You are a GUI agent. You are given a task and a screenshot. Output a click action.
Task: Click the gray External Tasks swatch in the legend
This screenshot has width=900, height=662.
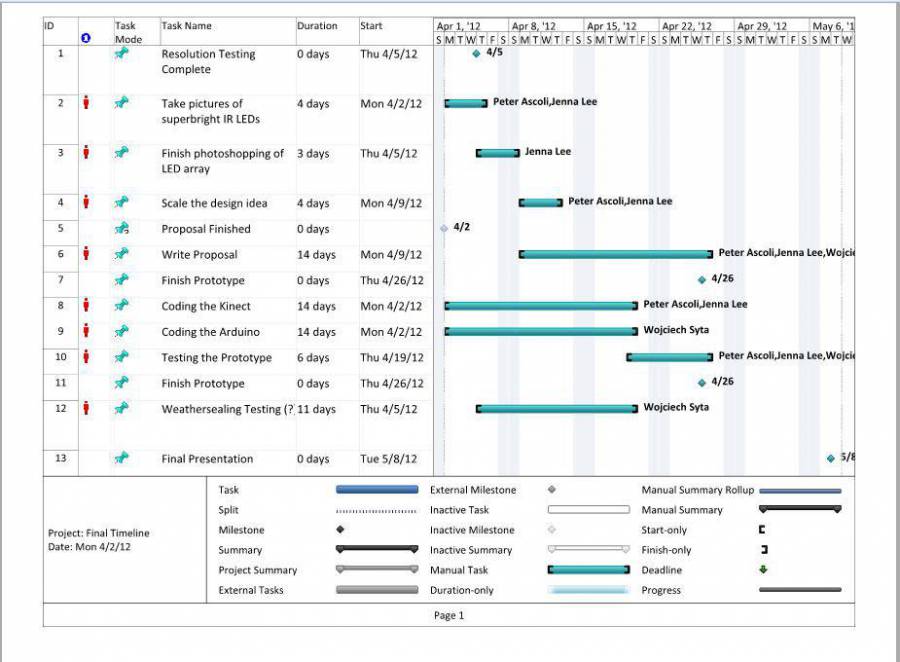[x=377, y=590]
